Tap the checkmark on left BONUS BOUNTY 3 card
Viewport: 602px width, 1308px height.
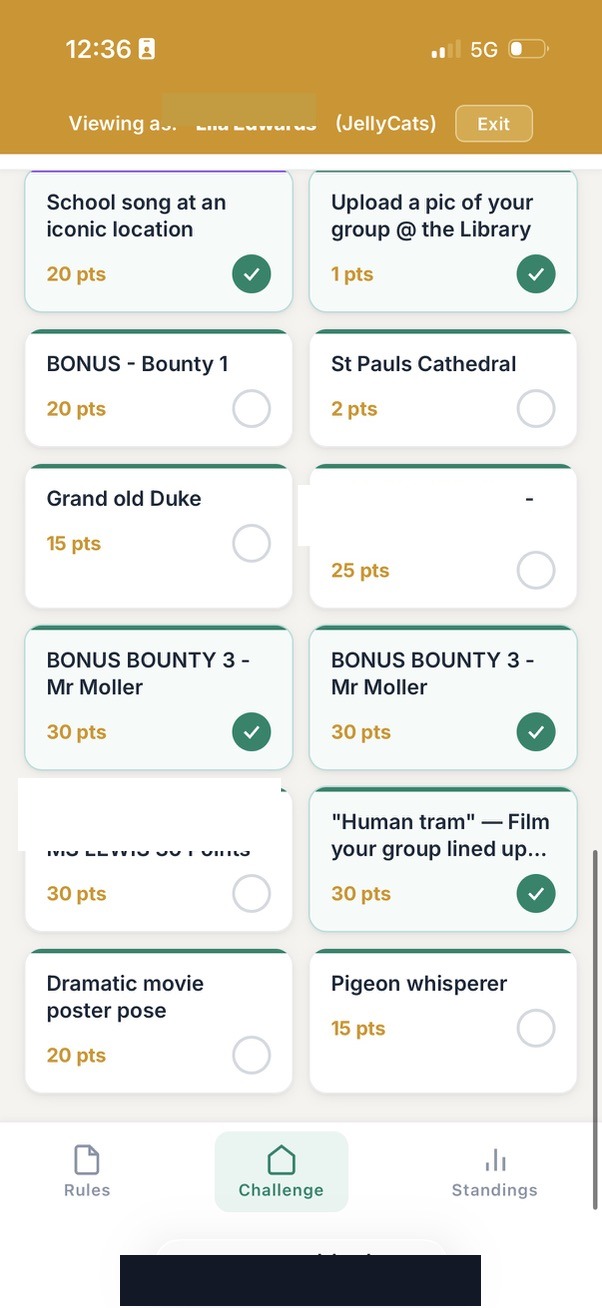pyautogui.click(x=251, y=731)
